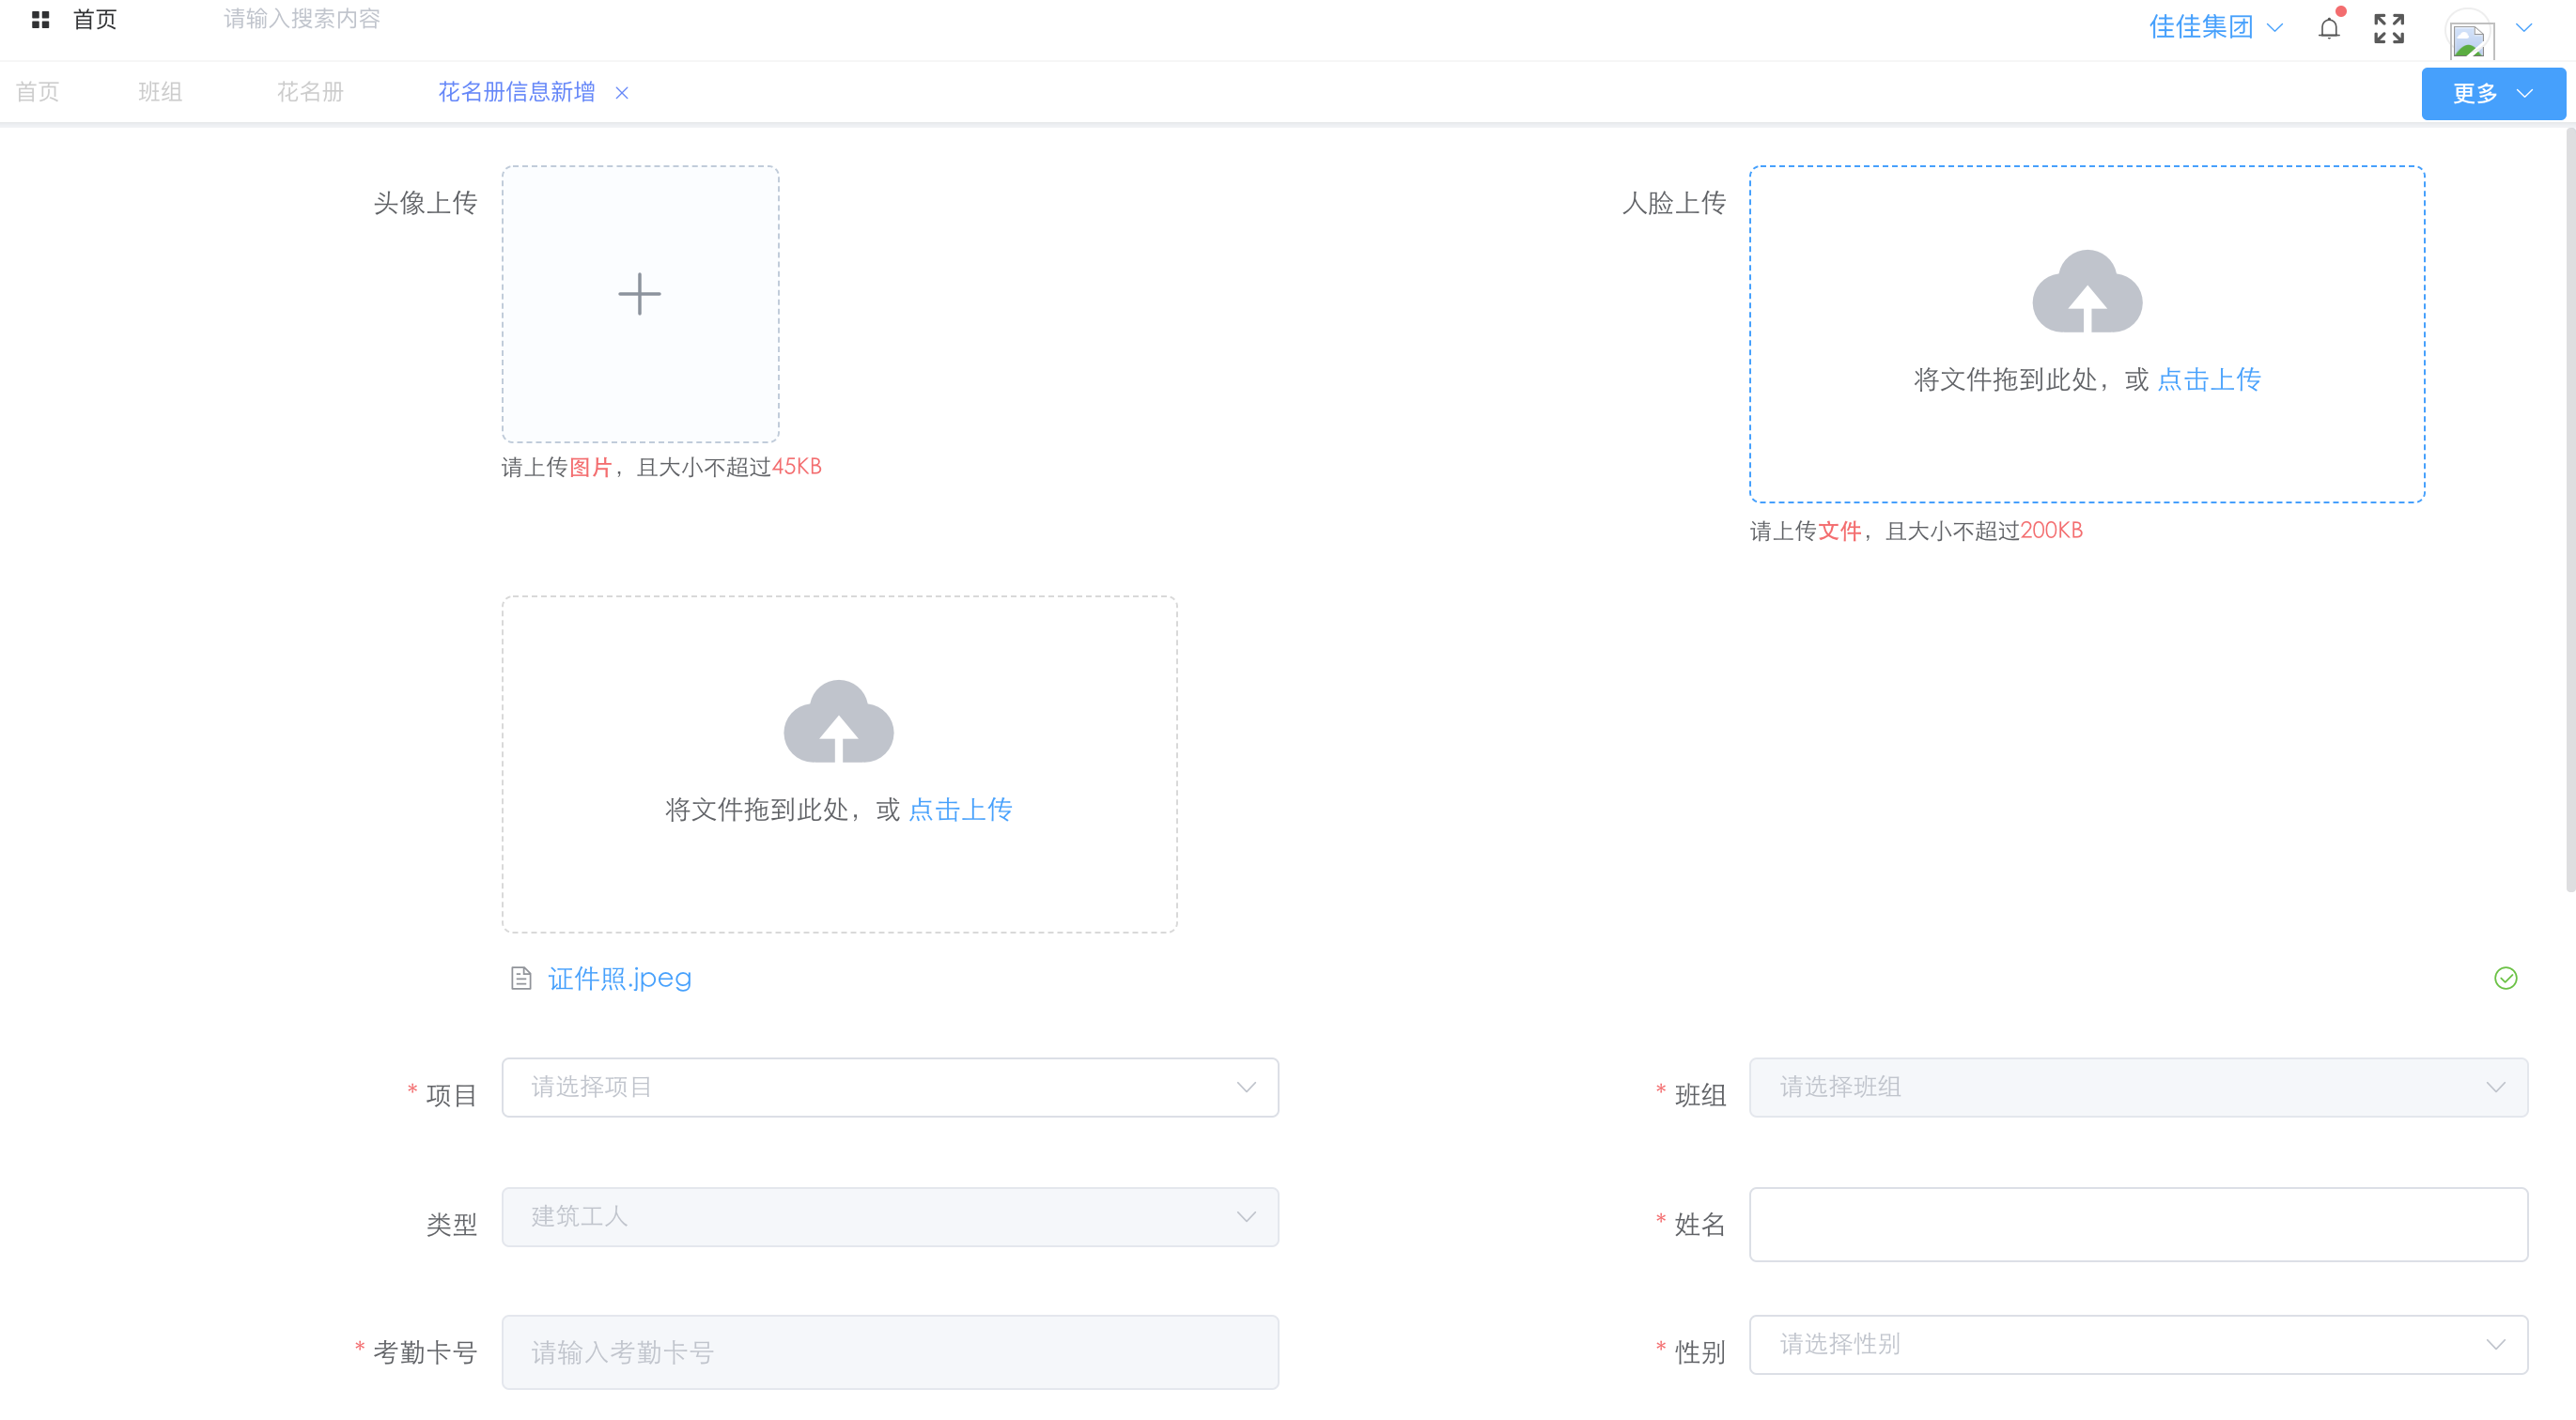Open the 更多 button menu
The image size is (2576, 1420).
tap(2493, 93)
